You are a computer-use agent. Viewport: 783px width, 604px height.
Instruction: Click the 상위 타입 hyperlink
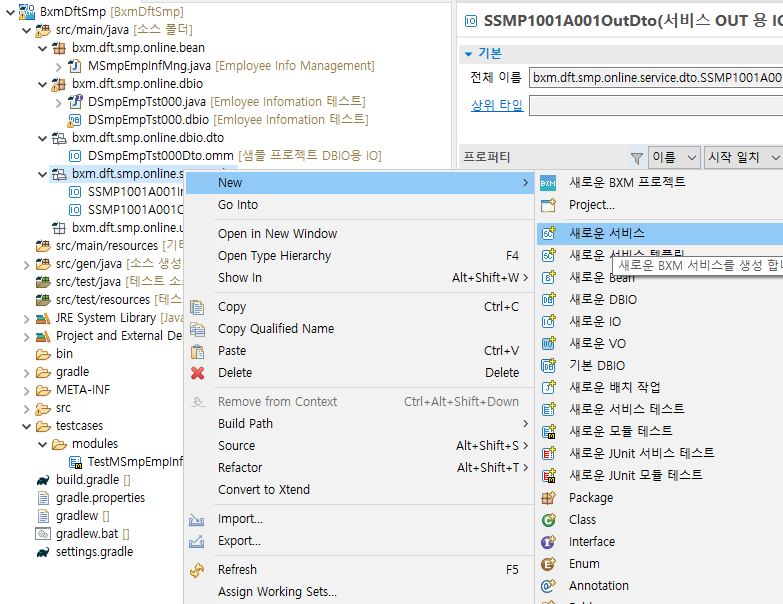496,105
